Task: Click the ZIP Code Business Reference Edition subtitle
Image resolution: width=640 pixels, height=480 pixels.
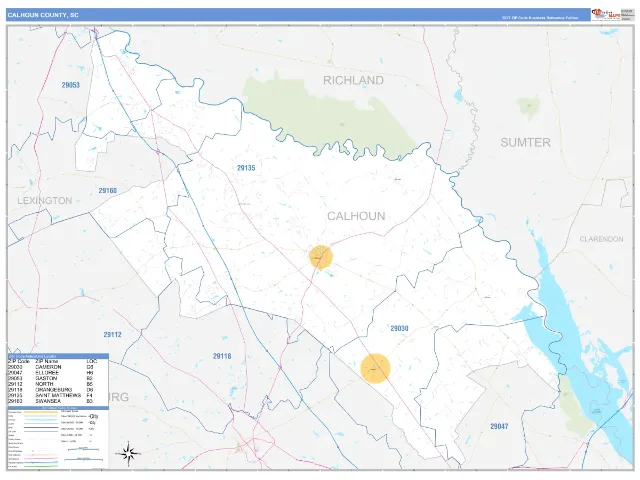Action: coord(540,18)
